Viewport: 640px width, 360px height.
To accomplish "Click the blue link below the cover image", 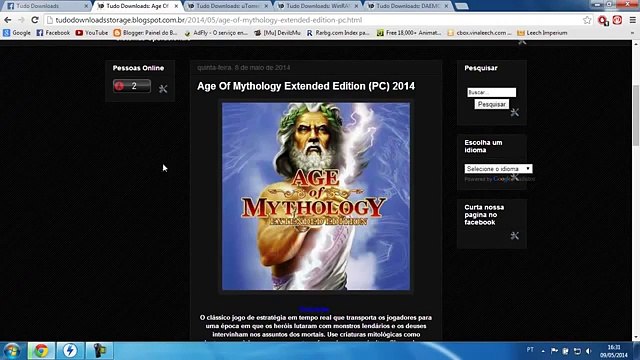I will point(313,309).
